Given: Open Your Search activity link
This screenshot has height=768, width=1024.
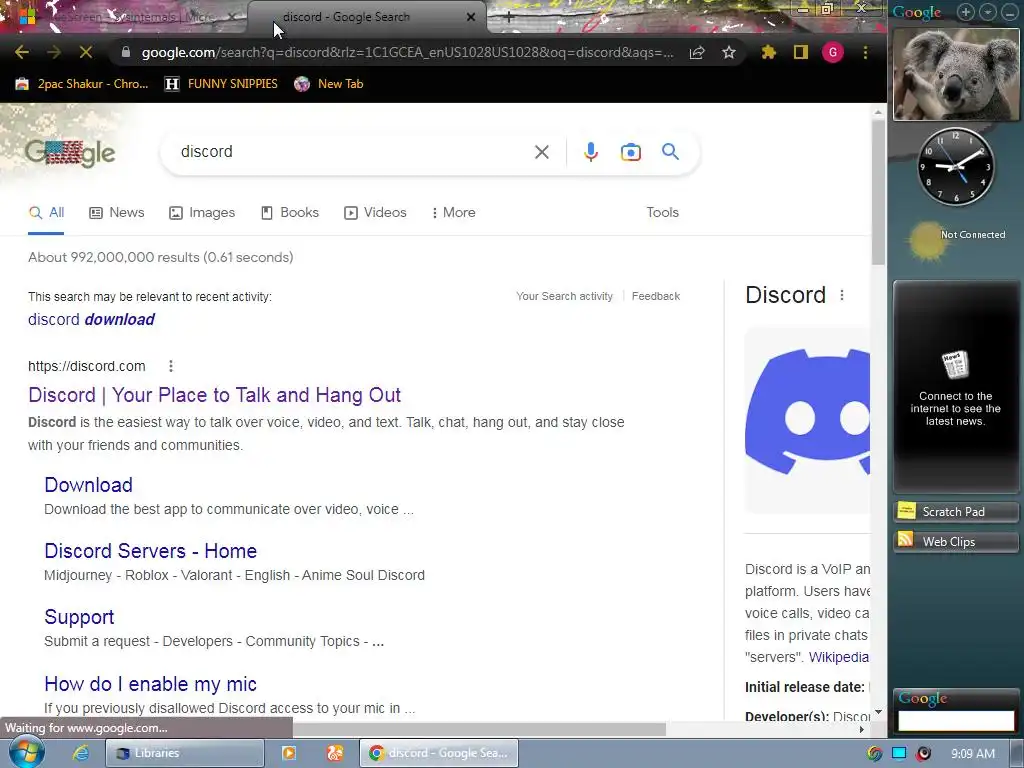Looking at the screenshot, I should point(564,296).
